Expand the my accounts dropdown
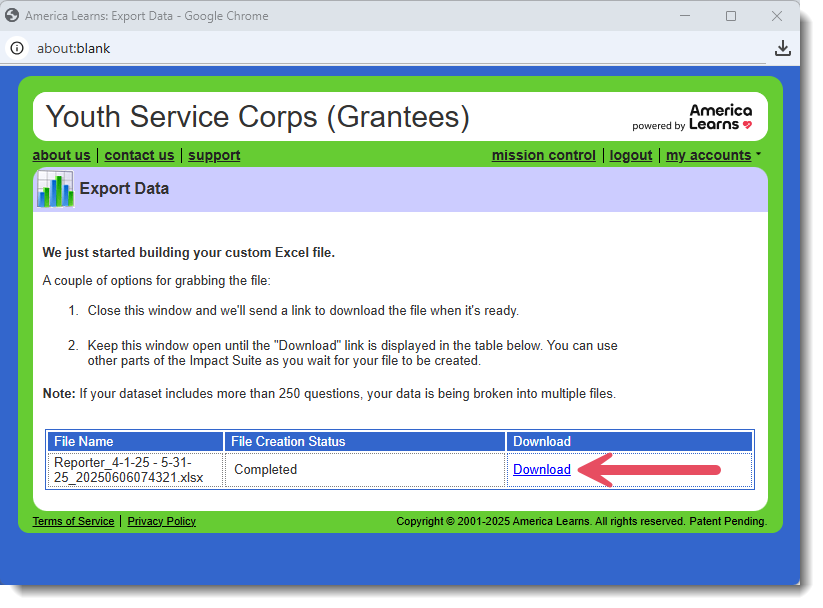 (x=713, y=155)
